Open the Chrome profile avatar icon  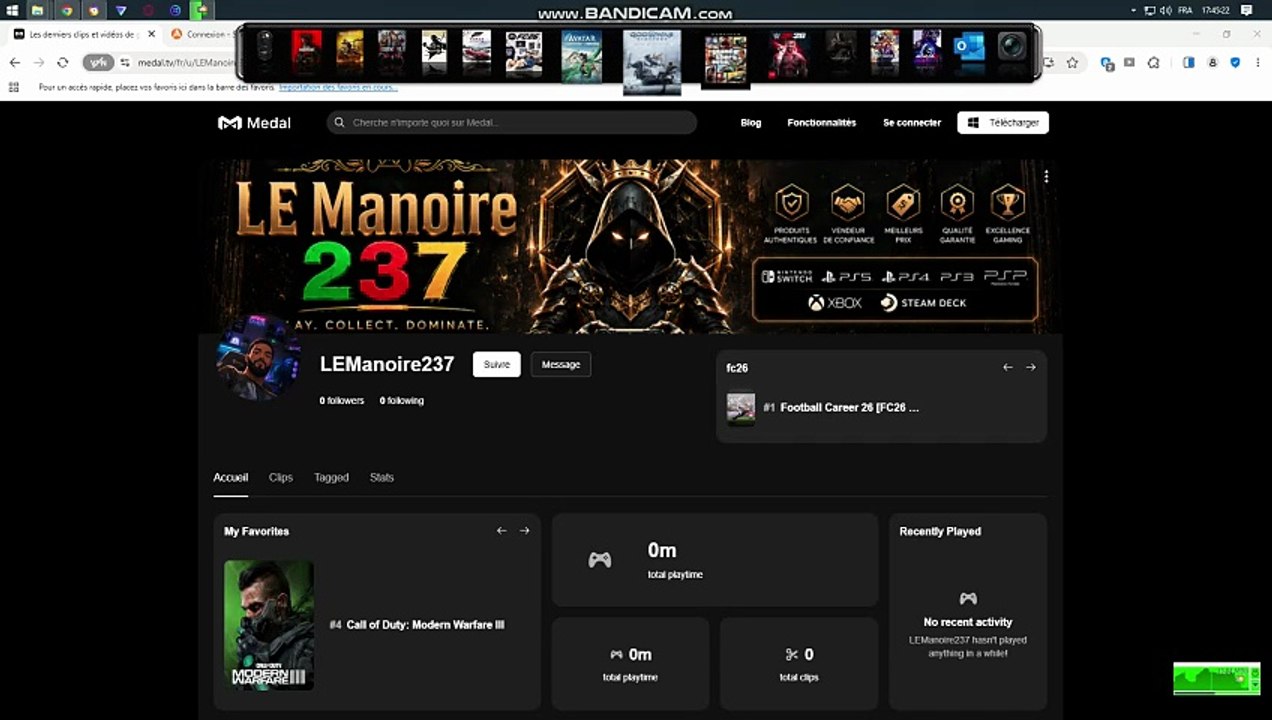(x=1212, y=62)
